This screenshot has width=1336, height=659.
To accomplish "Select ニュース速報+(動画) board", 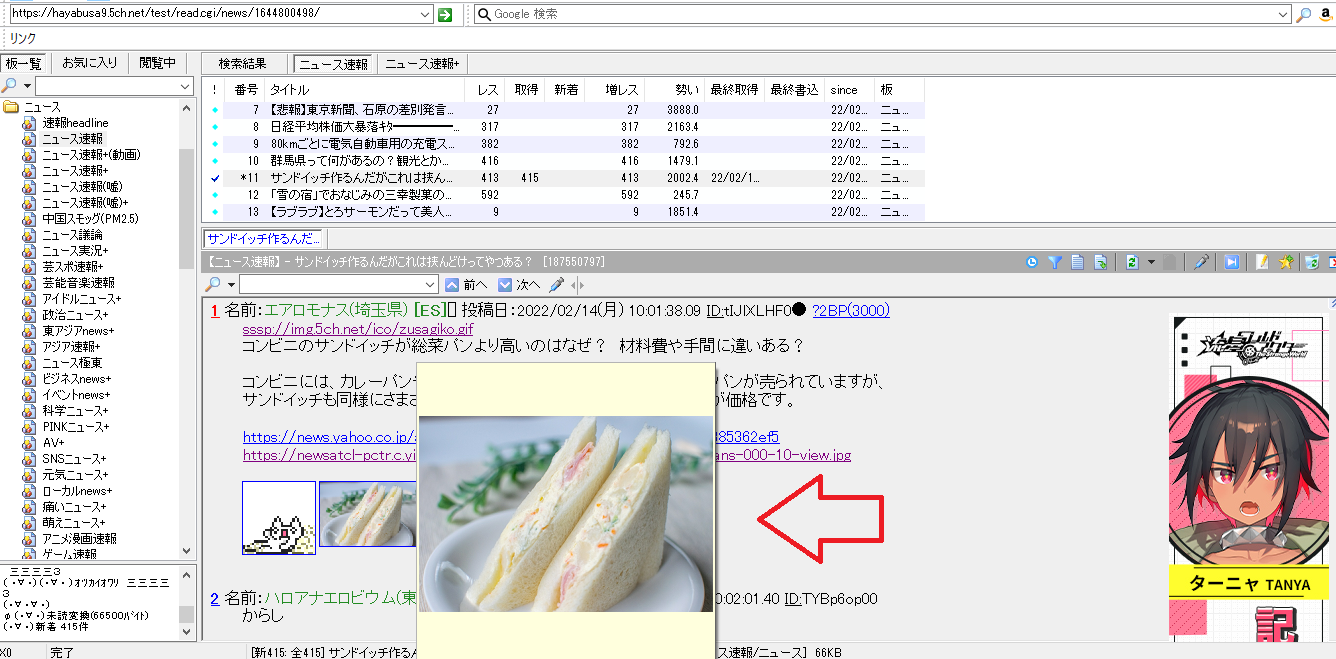I will coord(90,155).
